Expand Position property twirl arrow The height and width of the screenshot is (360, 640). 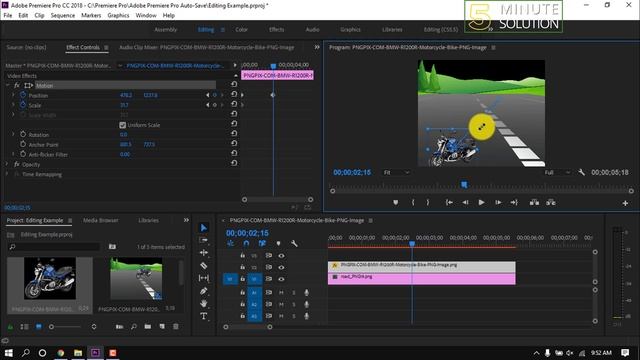[13, 95]
